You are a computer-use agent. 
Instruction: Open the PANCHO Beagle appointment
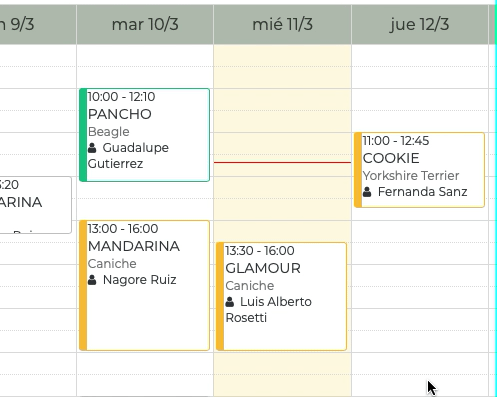tap(144, 135)
